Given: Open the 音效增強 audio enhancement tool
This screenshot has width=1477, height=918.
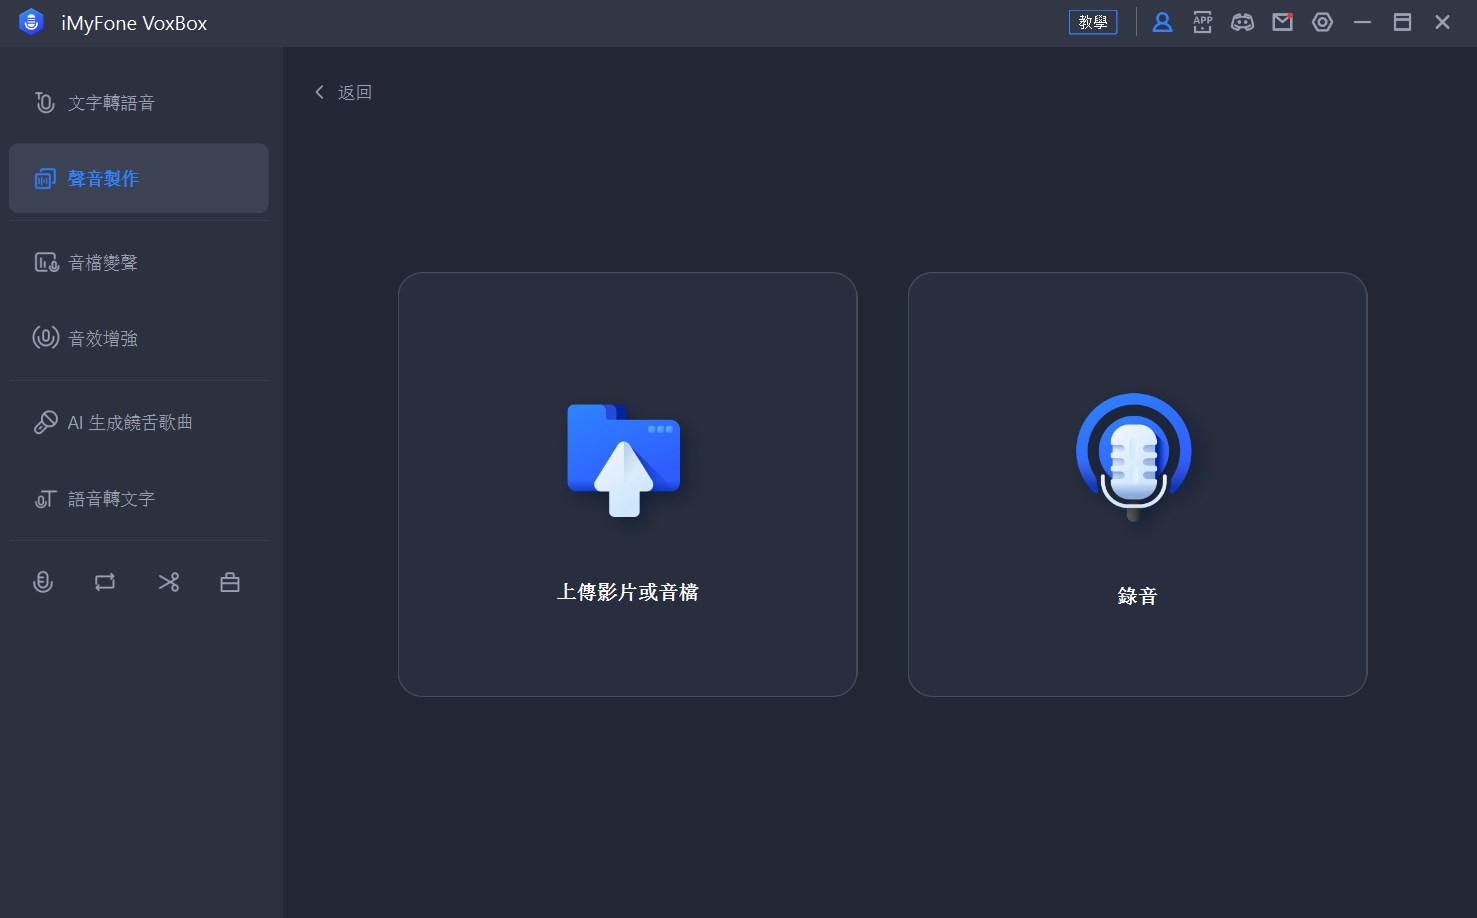Looking at the screenshot, I should point(105,338).
